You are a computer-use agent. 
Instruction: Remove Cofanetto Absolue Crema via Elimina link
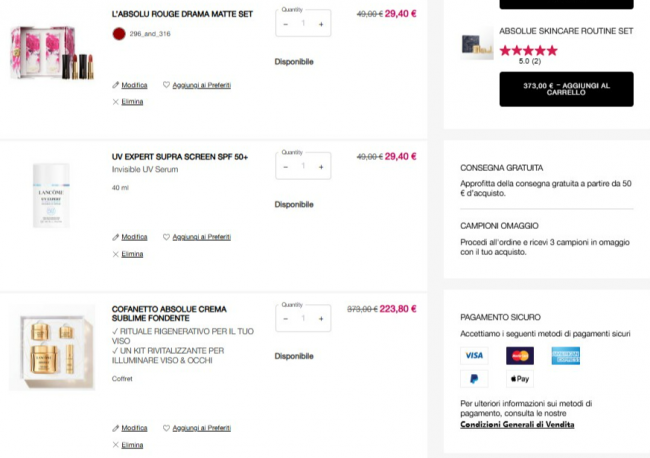(x=132, y=445)
